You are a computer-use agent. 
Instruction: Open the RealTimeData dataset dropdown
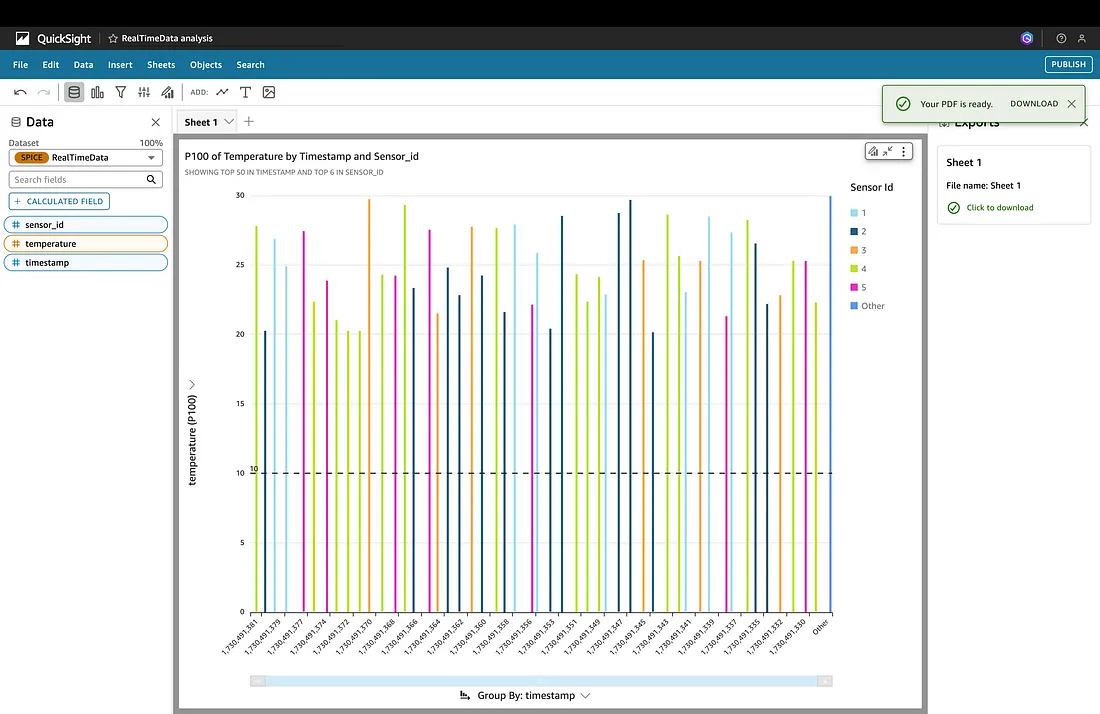(x=150, y=157)
